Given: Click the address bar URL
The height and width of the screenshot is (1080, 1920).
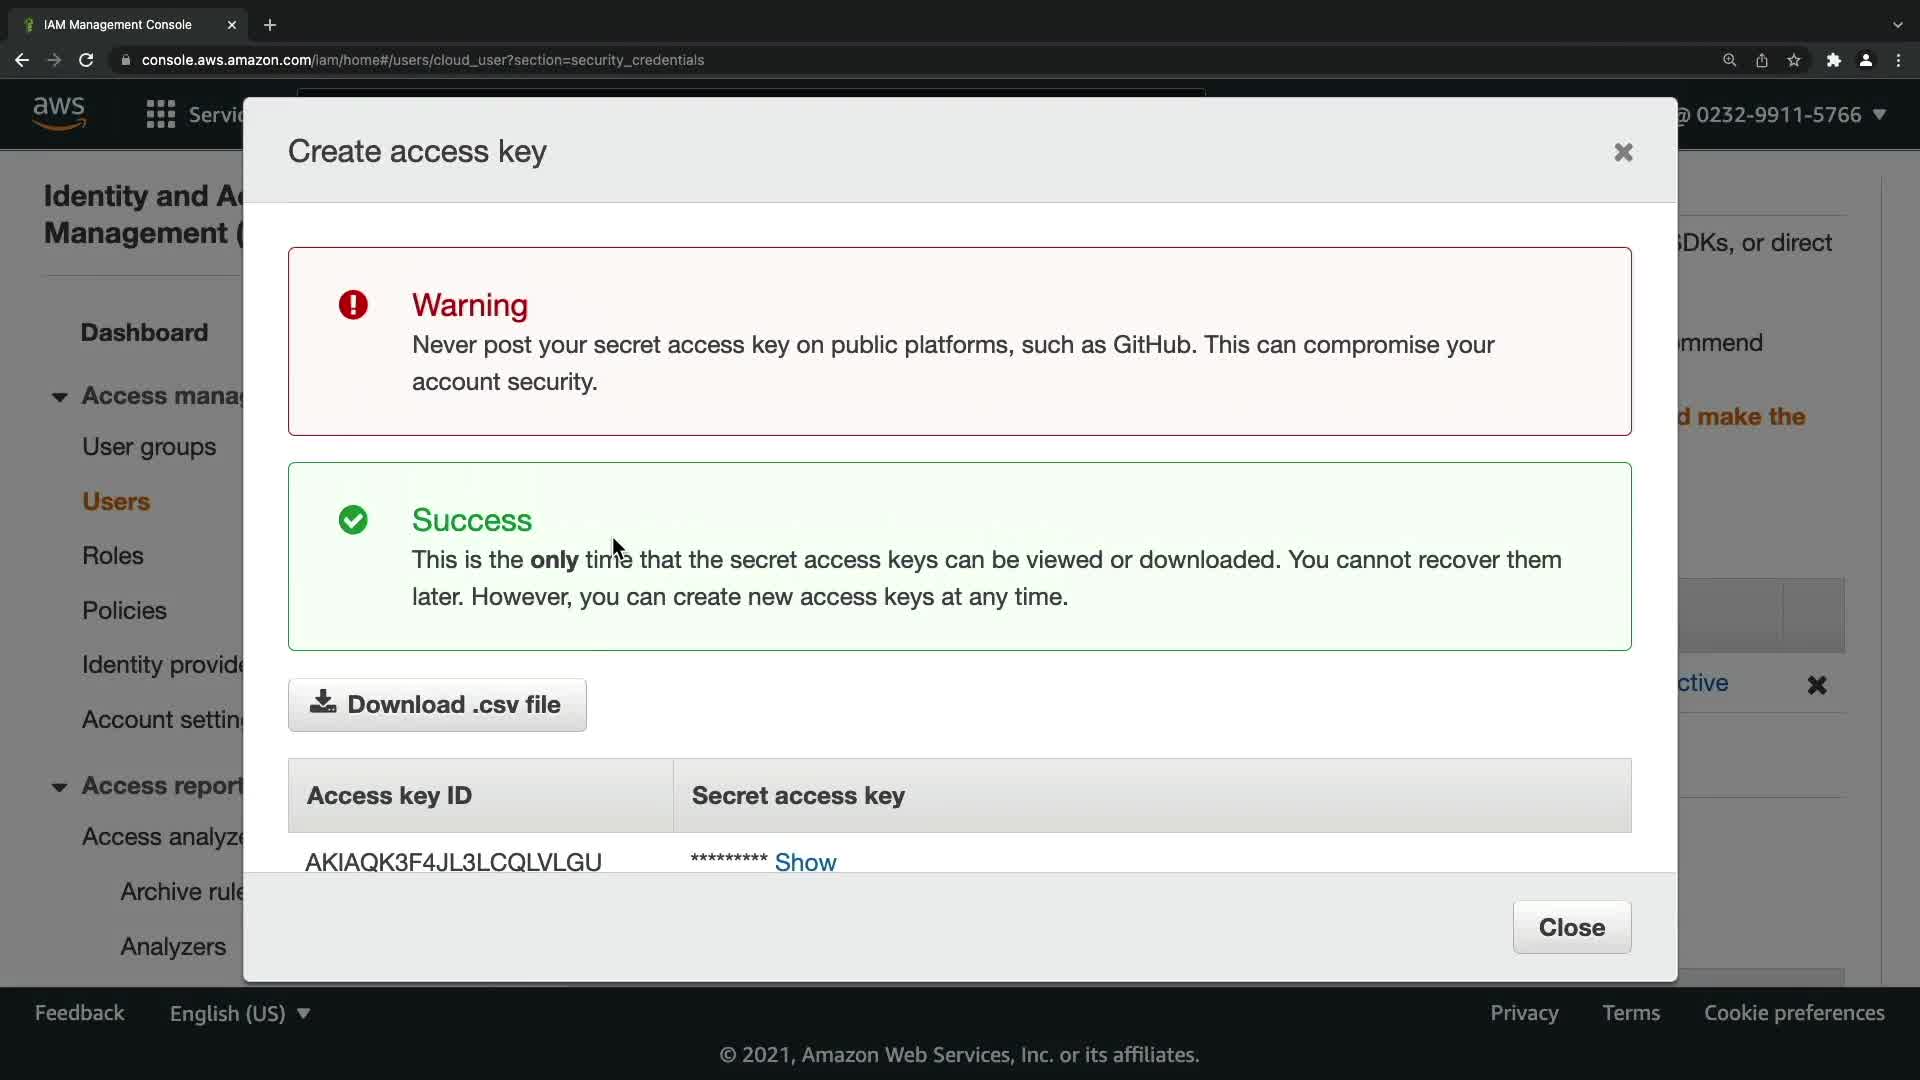Looking at the screenshot, I should pyautogui.click(x=422, y=60).
